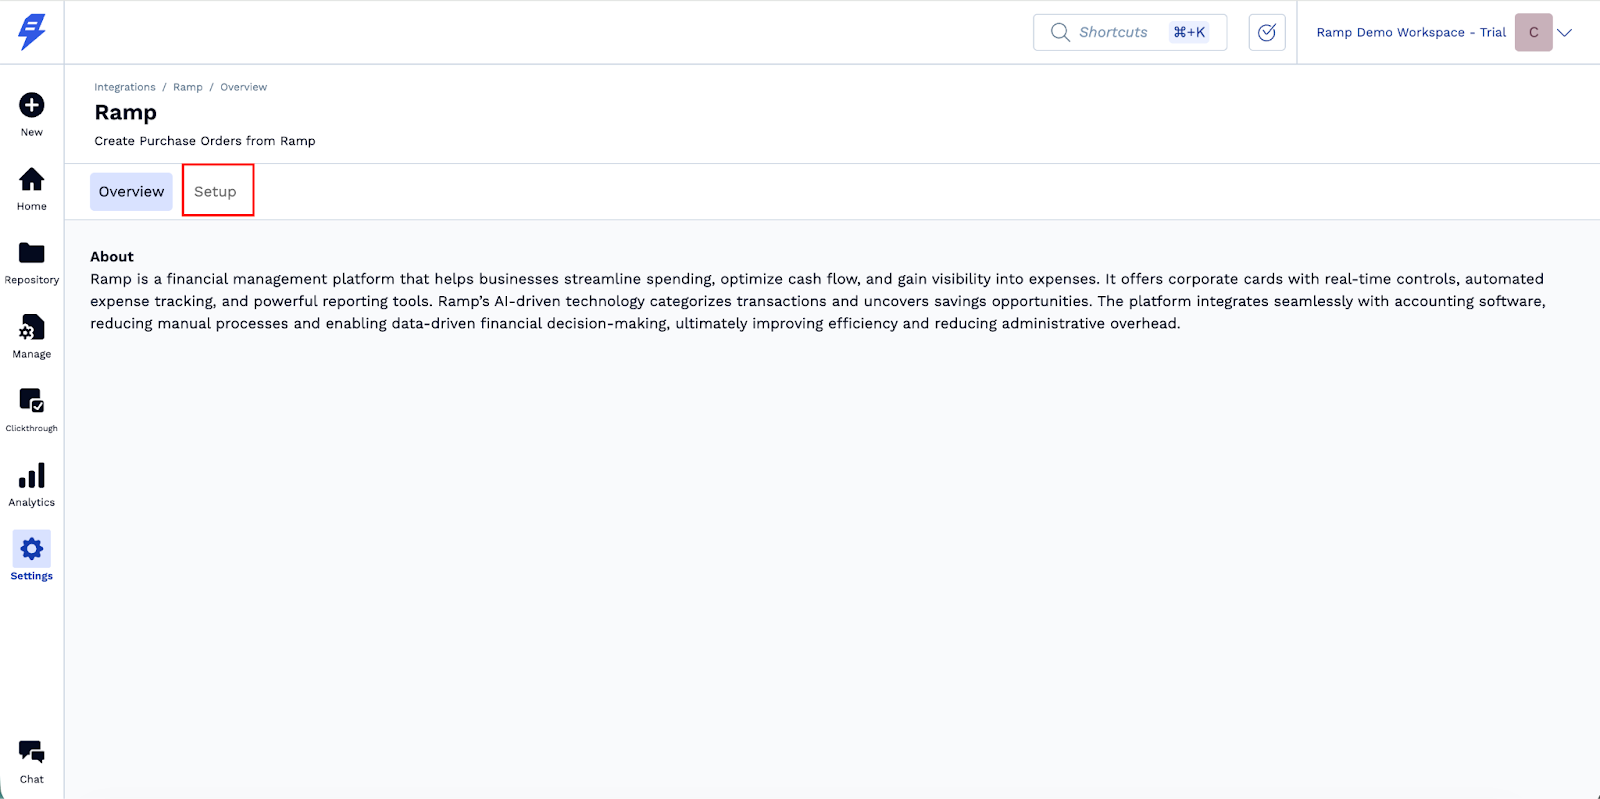Switch to the Setup tab

click(216, 192)
